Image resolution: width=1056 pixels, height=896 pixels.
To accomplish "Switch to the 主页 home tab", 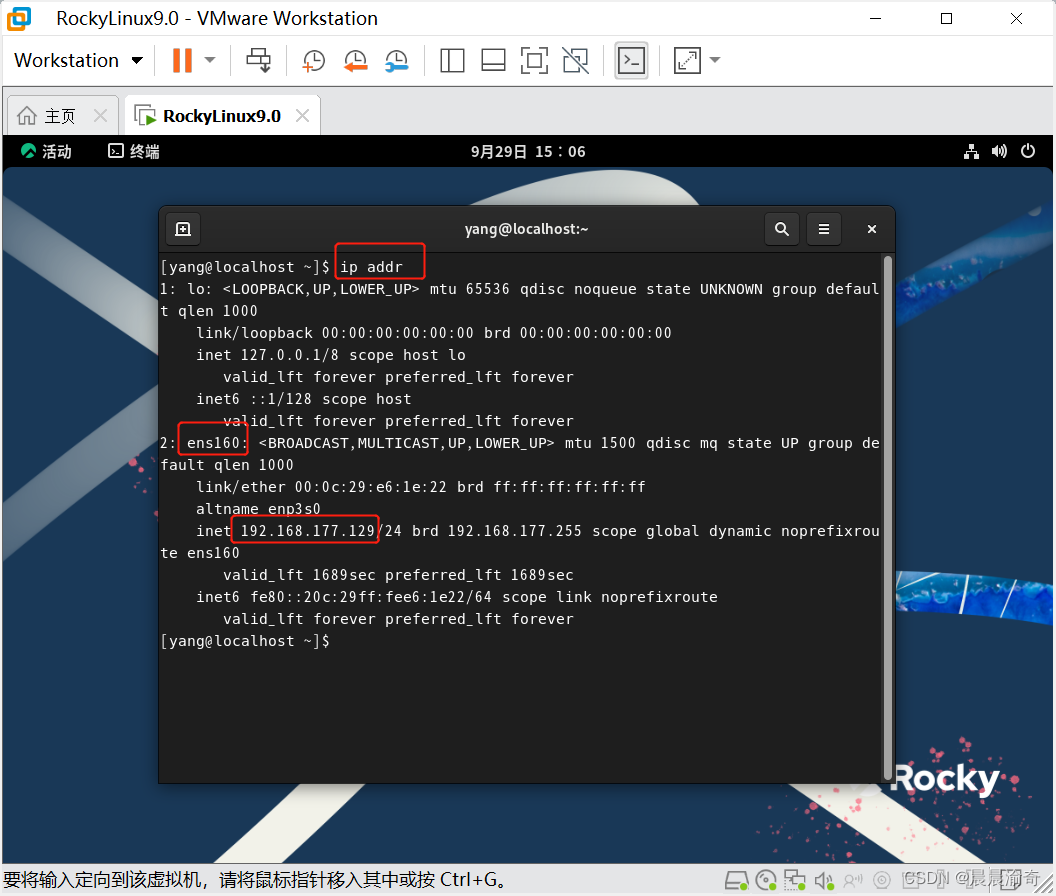I will point(62,116).
